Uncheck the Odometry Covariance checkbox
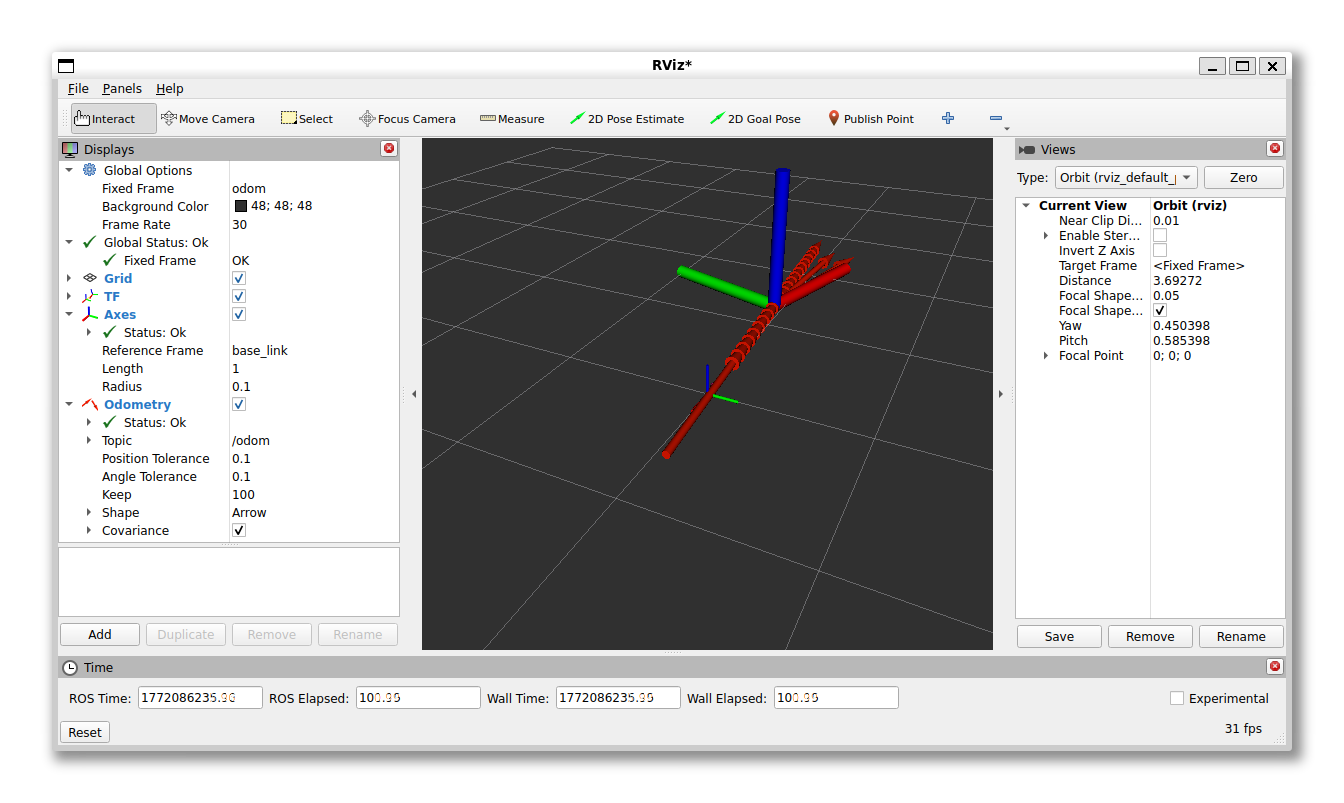This screenshot has height=803, width=1344. tap(239, 531)
